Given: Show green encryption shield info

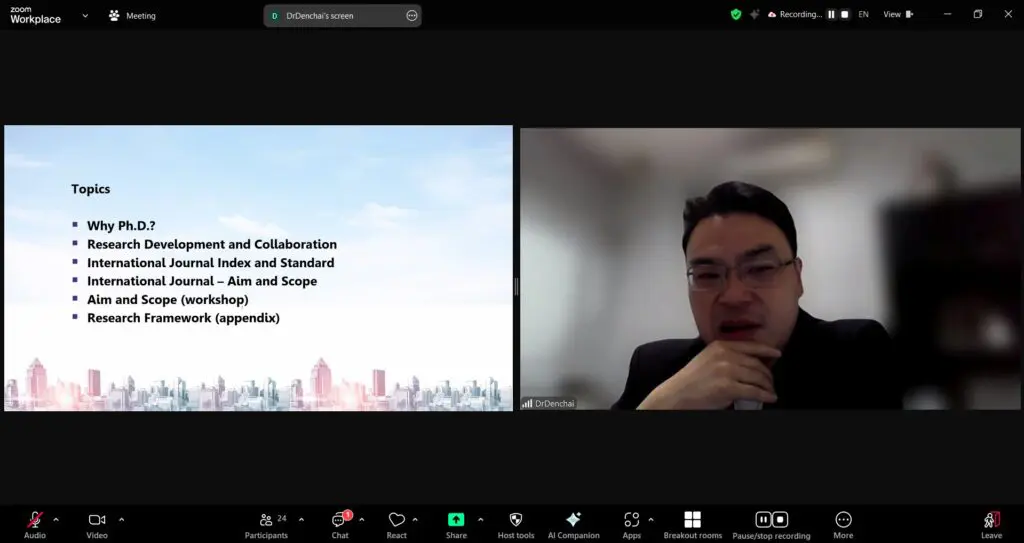Looking at the screenshot, I should (736, 14).
